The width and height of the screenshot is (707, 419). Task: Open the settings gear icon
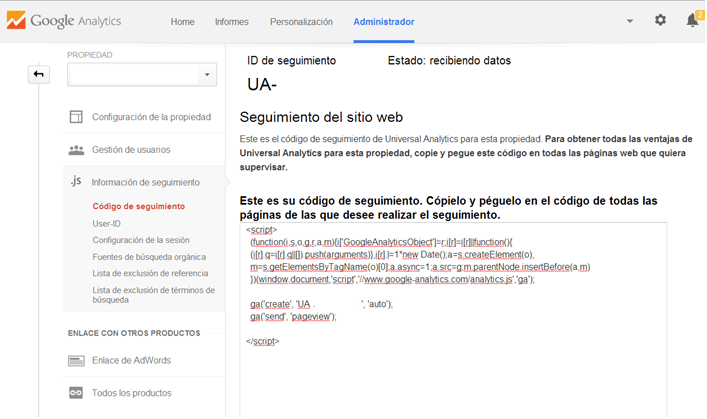660,20
